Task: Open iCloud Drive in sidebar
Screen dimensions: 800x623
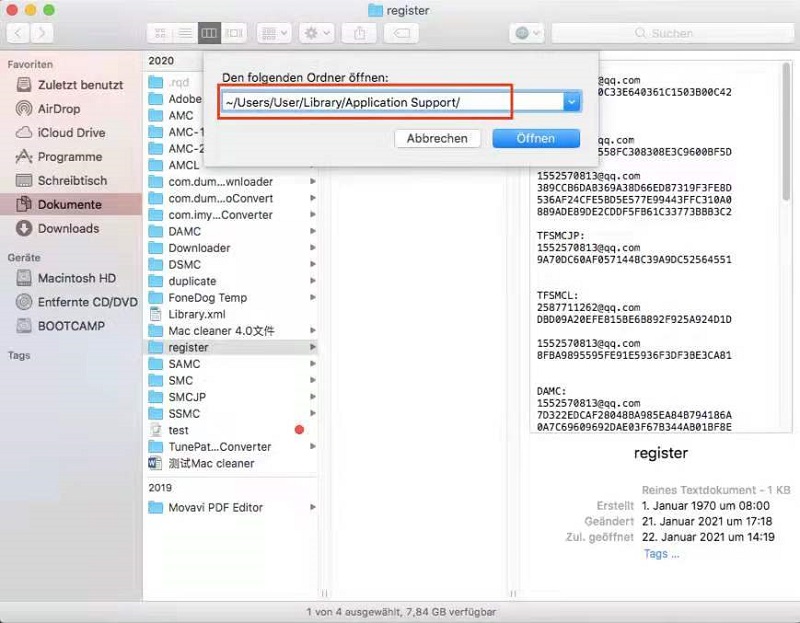Action: (x=61, y=133)
